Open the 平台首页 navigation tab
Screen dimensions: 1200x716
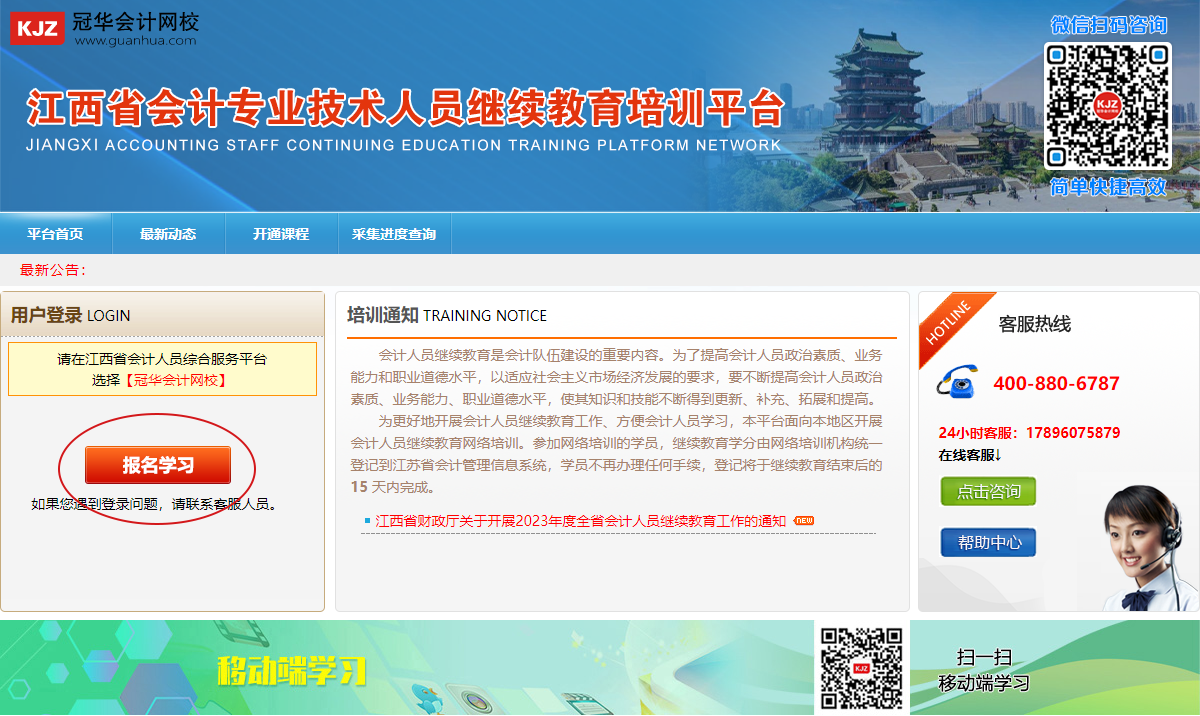(55, 234)
